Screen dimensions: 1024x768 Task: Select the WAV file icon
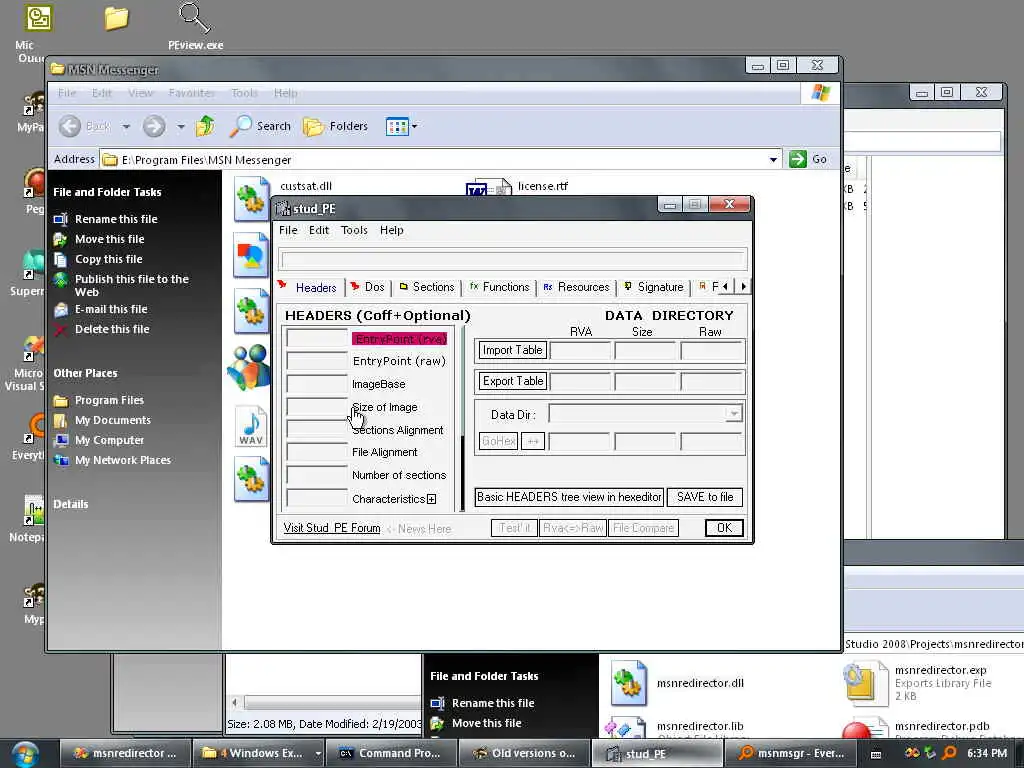tap(251, 426)
